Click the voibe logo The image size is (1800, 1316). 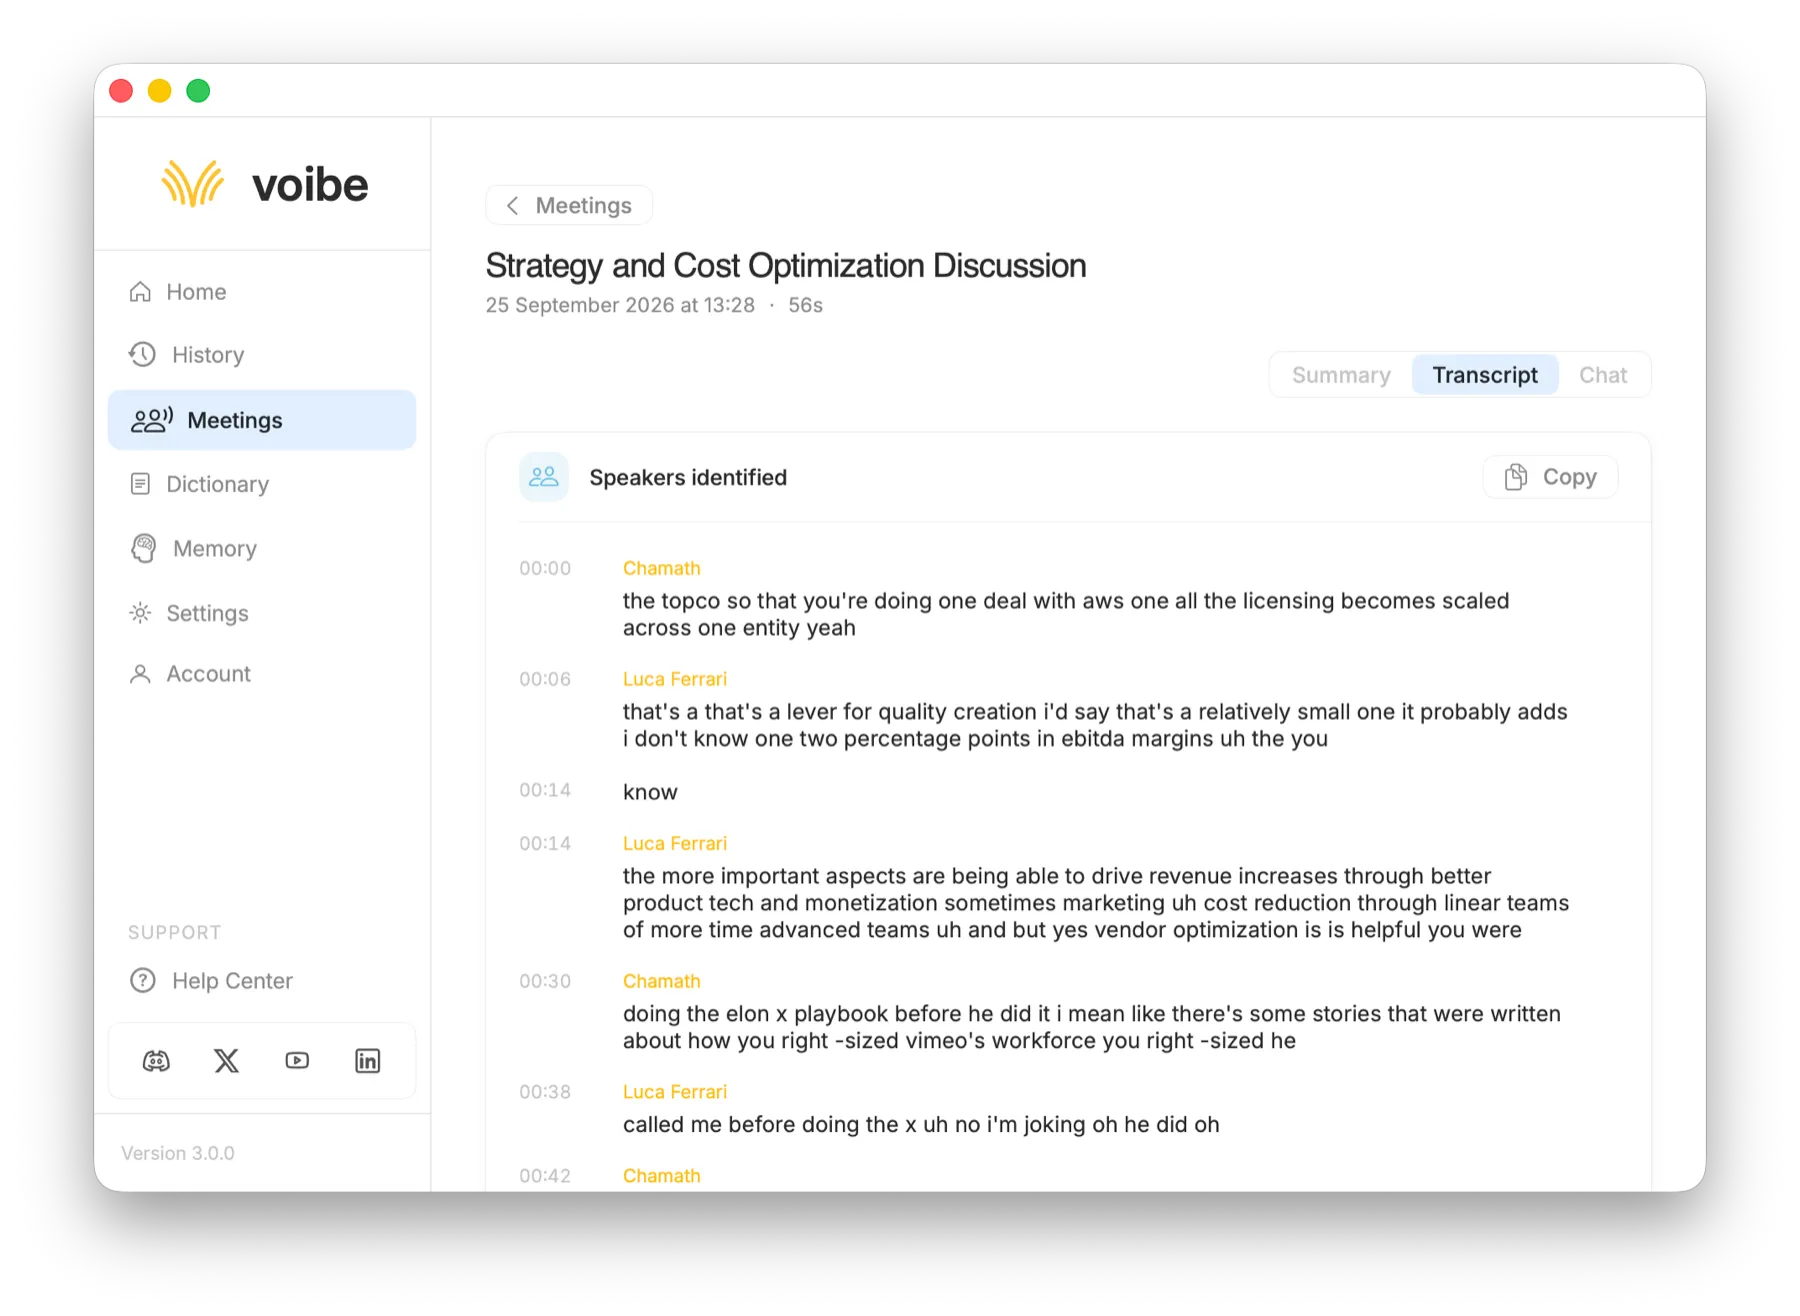[265, 185]
